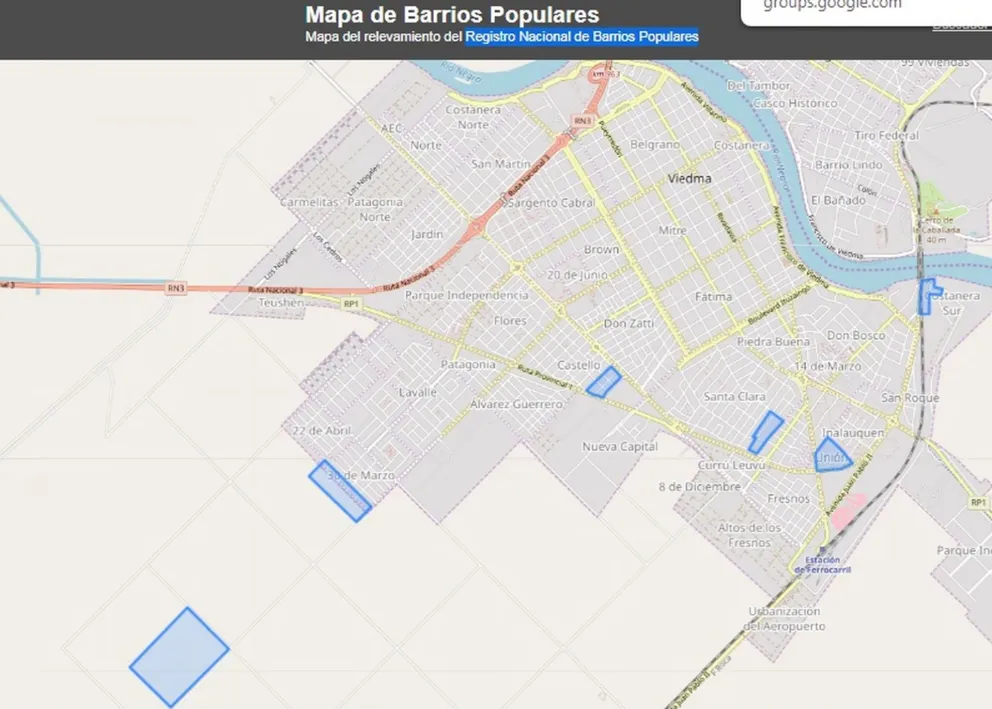Click the Flores neighborhood label
992x709 pixels.
click(x=510, y=321)
